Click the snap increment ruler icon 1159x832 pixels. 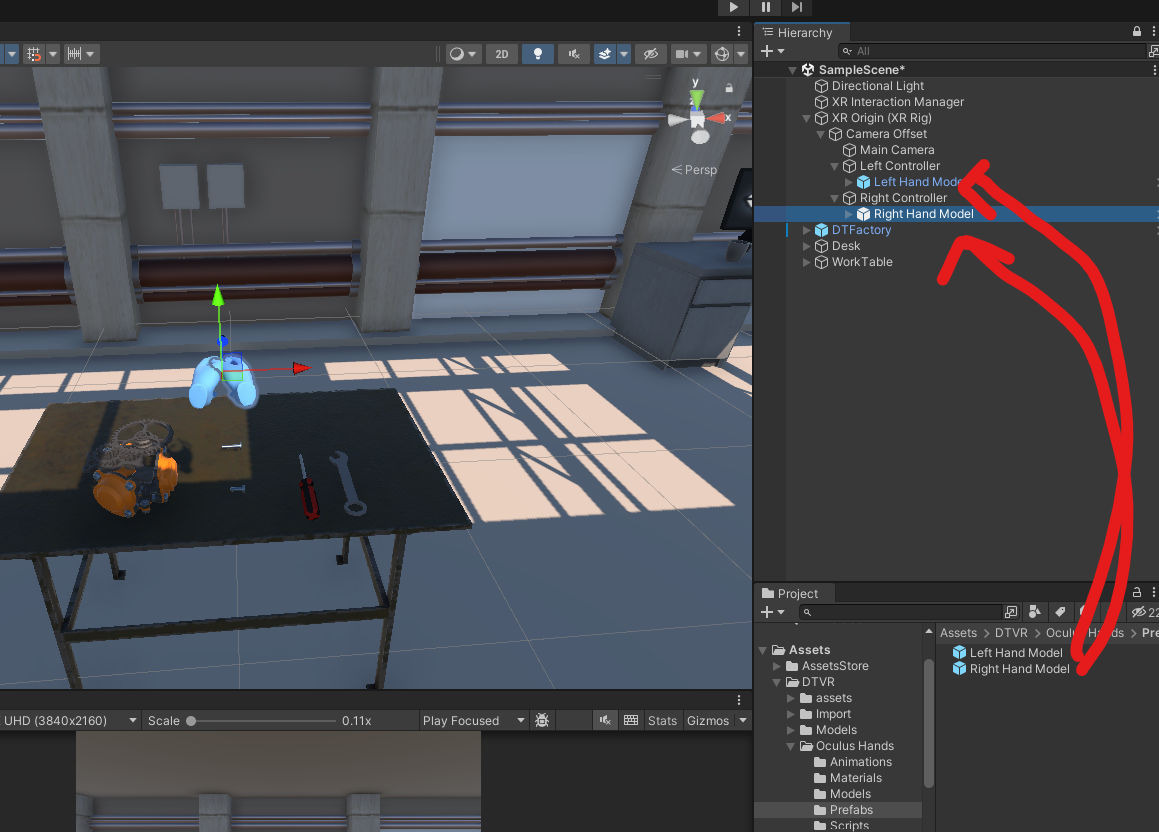tap(74, 54)
